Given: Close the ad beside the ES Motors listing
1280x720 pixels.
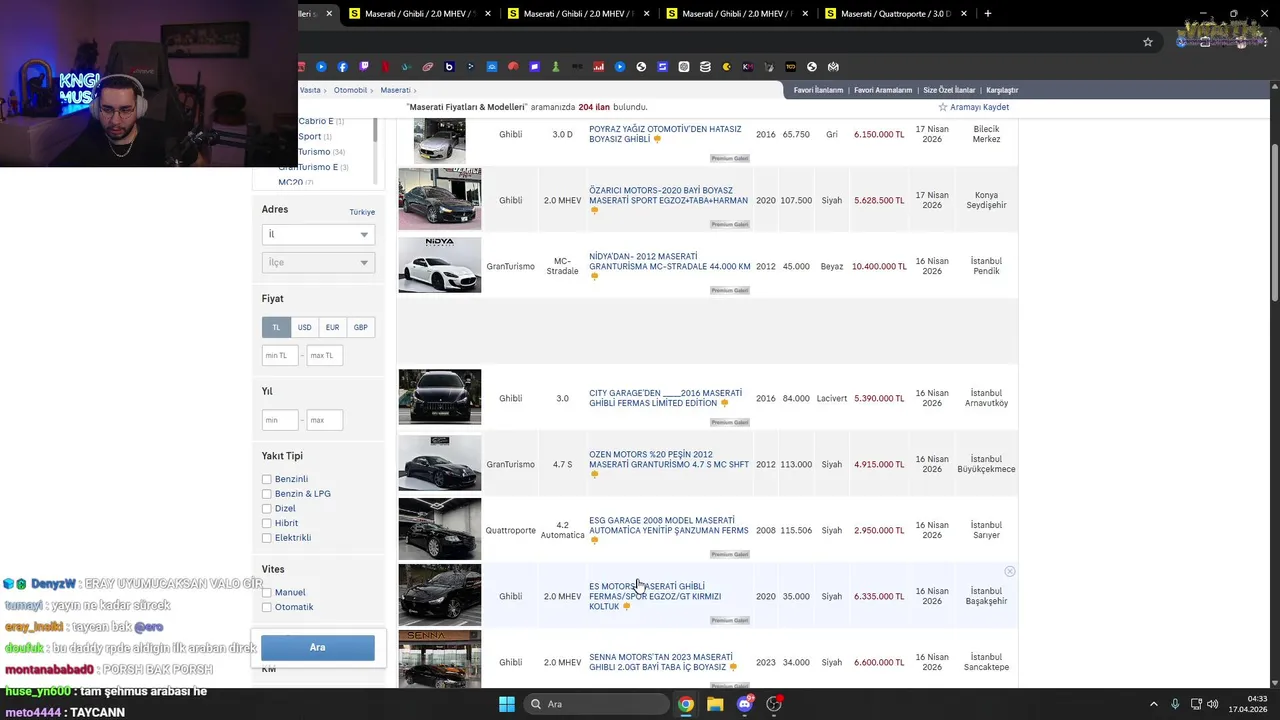Looking at the screenshot, I should coord(1010,571).
